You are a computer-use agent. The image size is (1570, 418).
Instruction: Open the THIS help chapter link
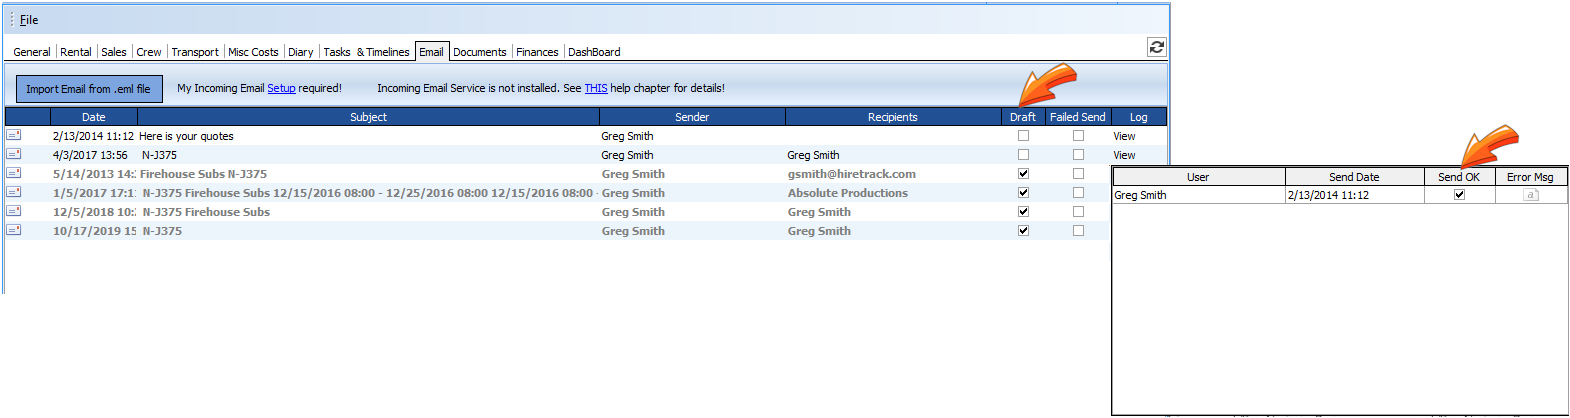(x=595, y=88)
